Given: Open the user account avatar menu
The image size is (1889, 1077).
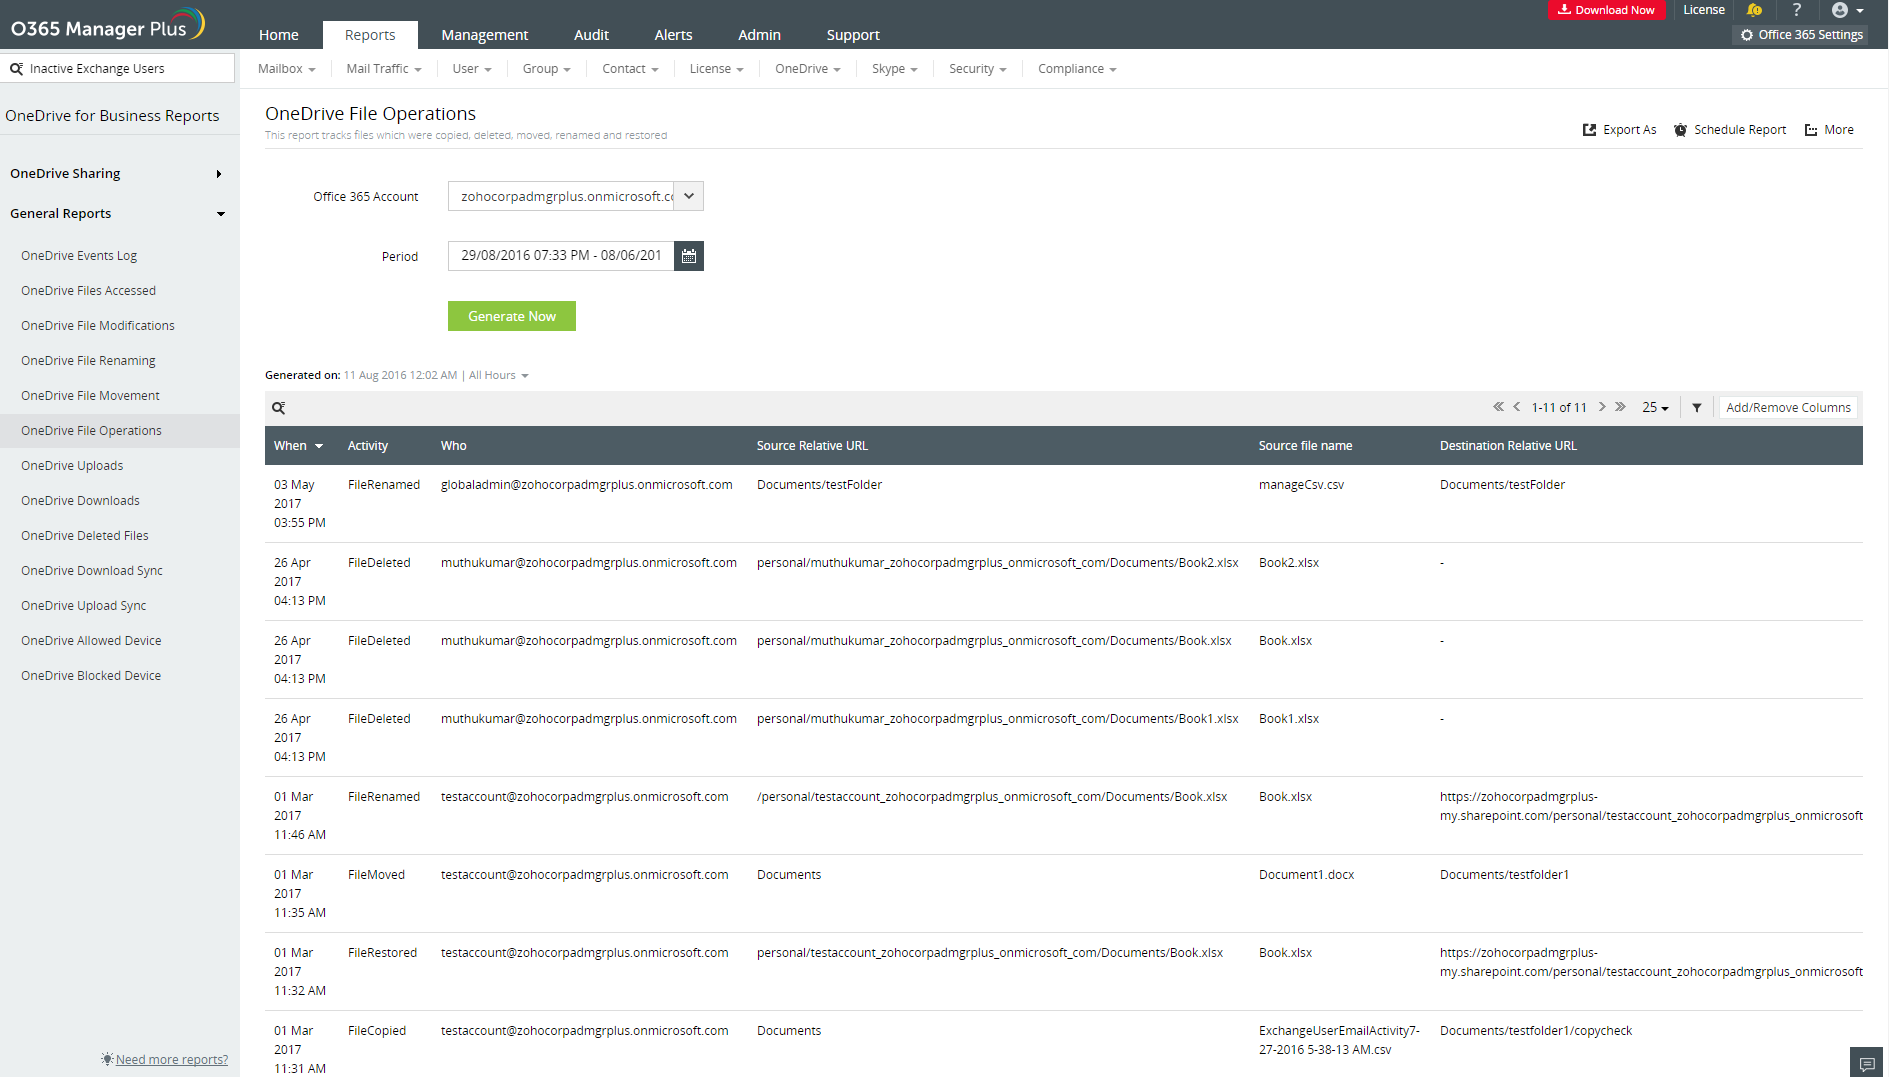Looking at the screenshot, I should tap(1847, 10).
